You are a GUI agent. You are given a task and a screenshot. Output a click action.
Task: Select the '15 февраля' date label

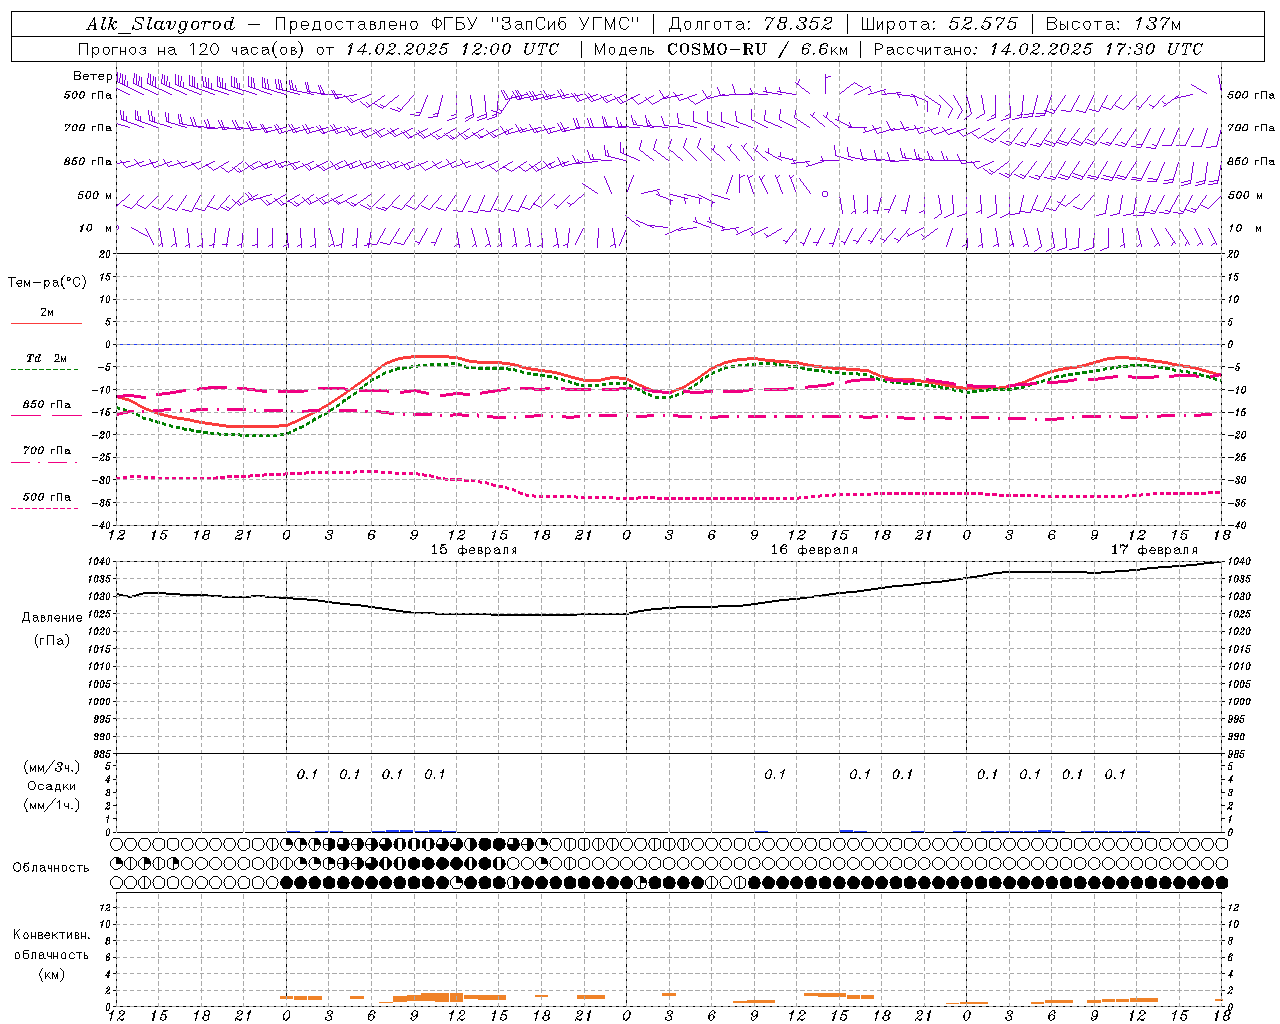474,550
